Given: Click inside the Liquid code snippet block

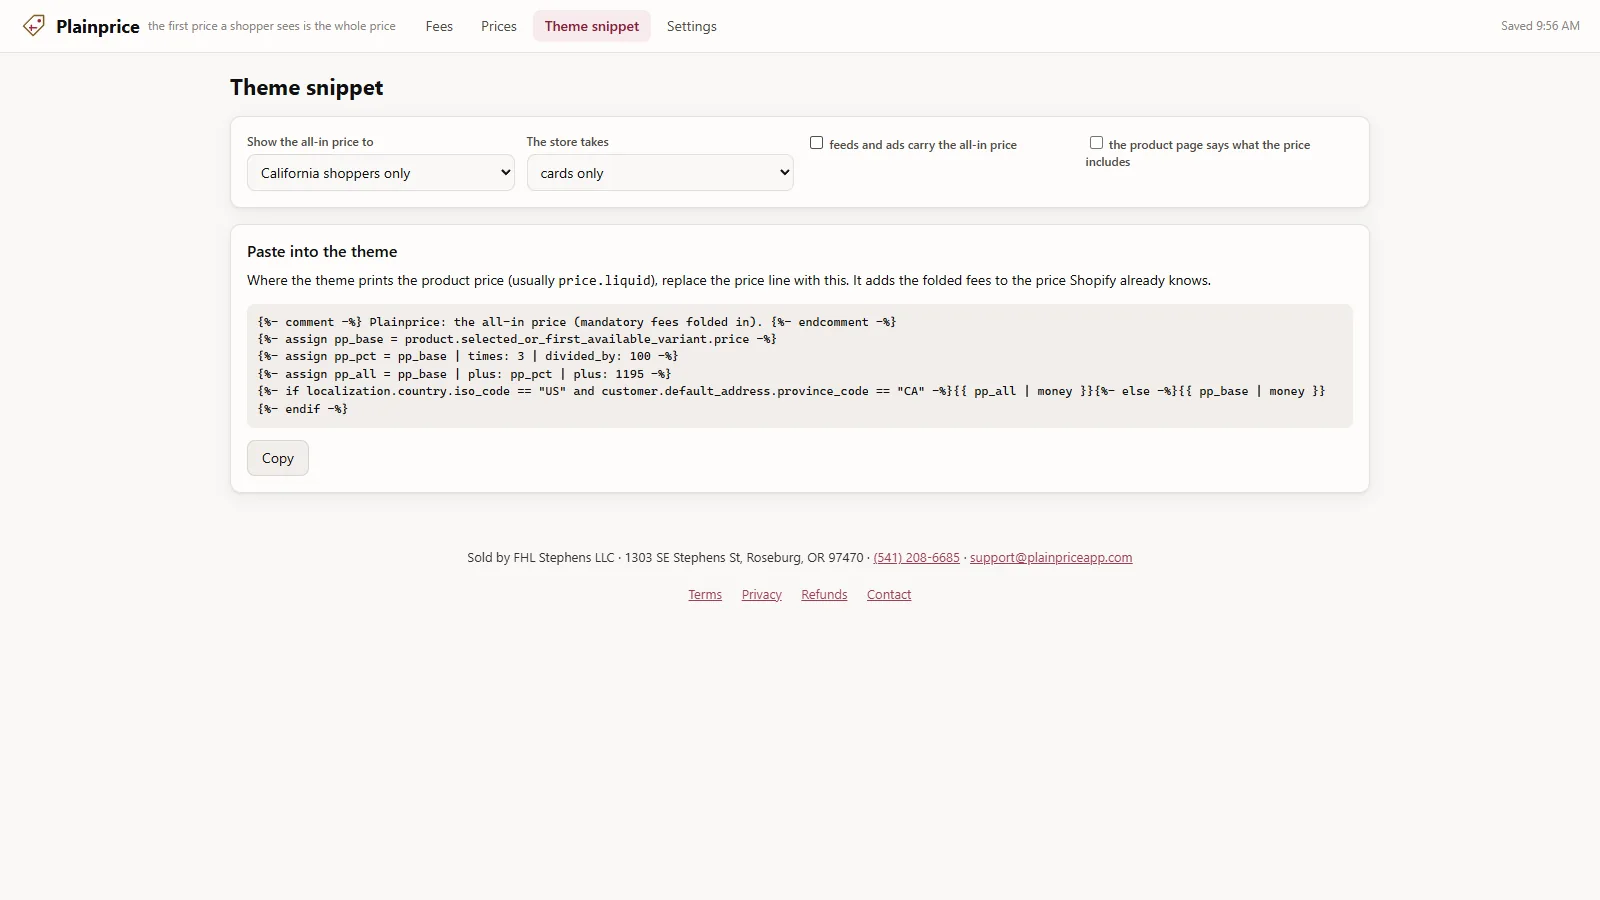Looking at the screenshot, I should point(800,366).
